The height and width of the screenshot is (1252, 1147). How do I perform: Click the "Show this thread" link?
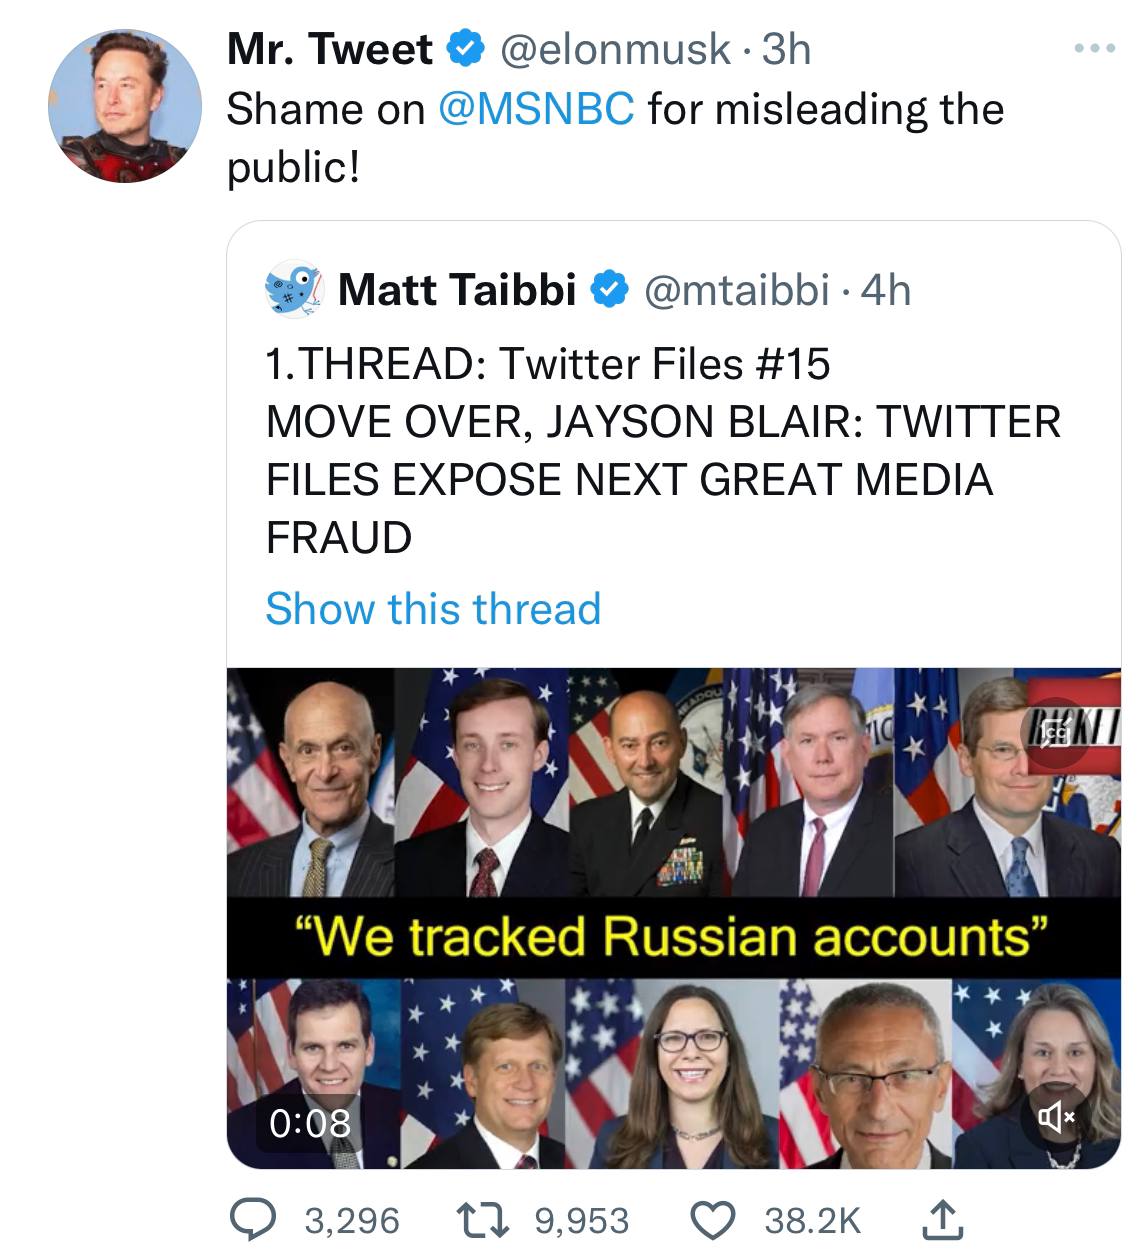tap(433, 608)
